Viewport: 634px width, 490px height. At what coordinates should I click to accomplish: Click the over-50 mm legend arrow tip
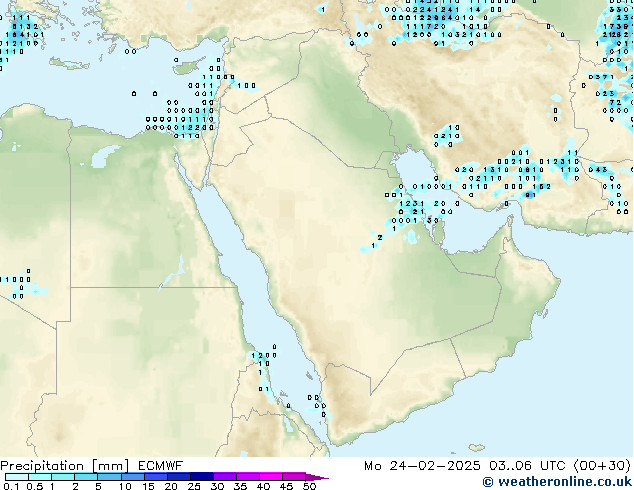point(317,477)
